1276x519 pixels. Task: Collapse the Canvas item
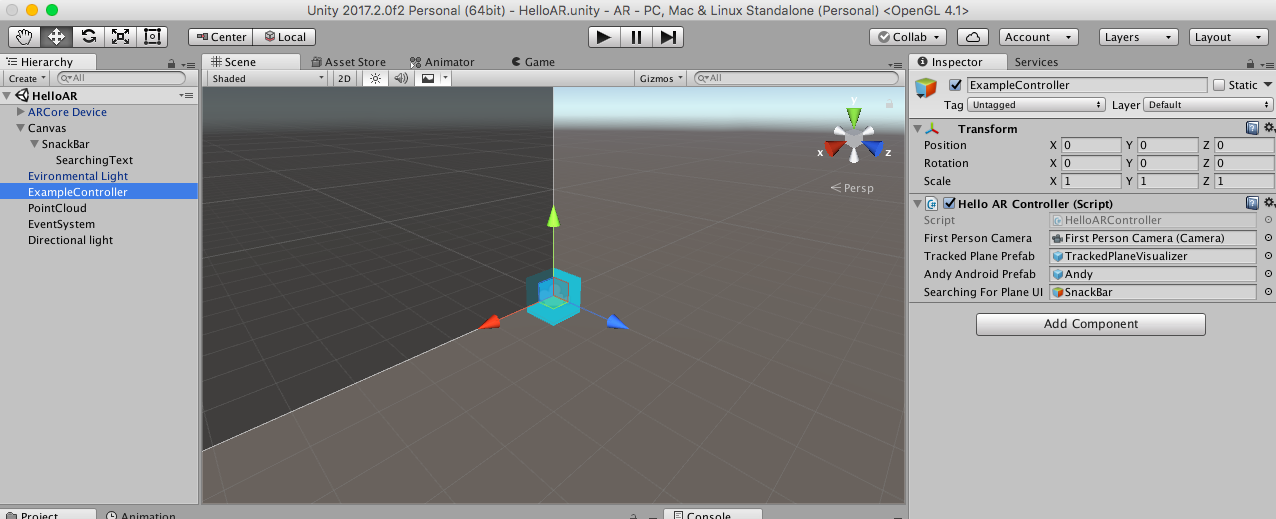pos(21,128)
